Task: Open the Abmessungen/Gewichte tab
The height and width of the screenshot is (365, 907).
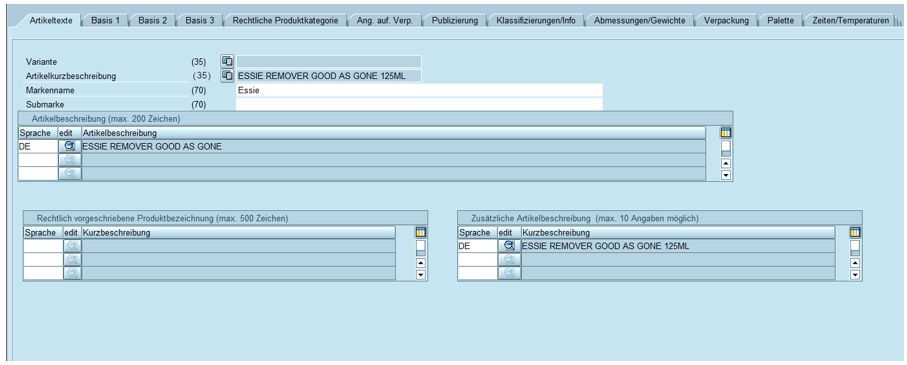Action: click(640, 20)
